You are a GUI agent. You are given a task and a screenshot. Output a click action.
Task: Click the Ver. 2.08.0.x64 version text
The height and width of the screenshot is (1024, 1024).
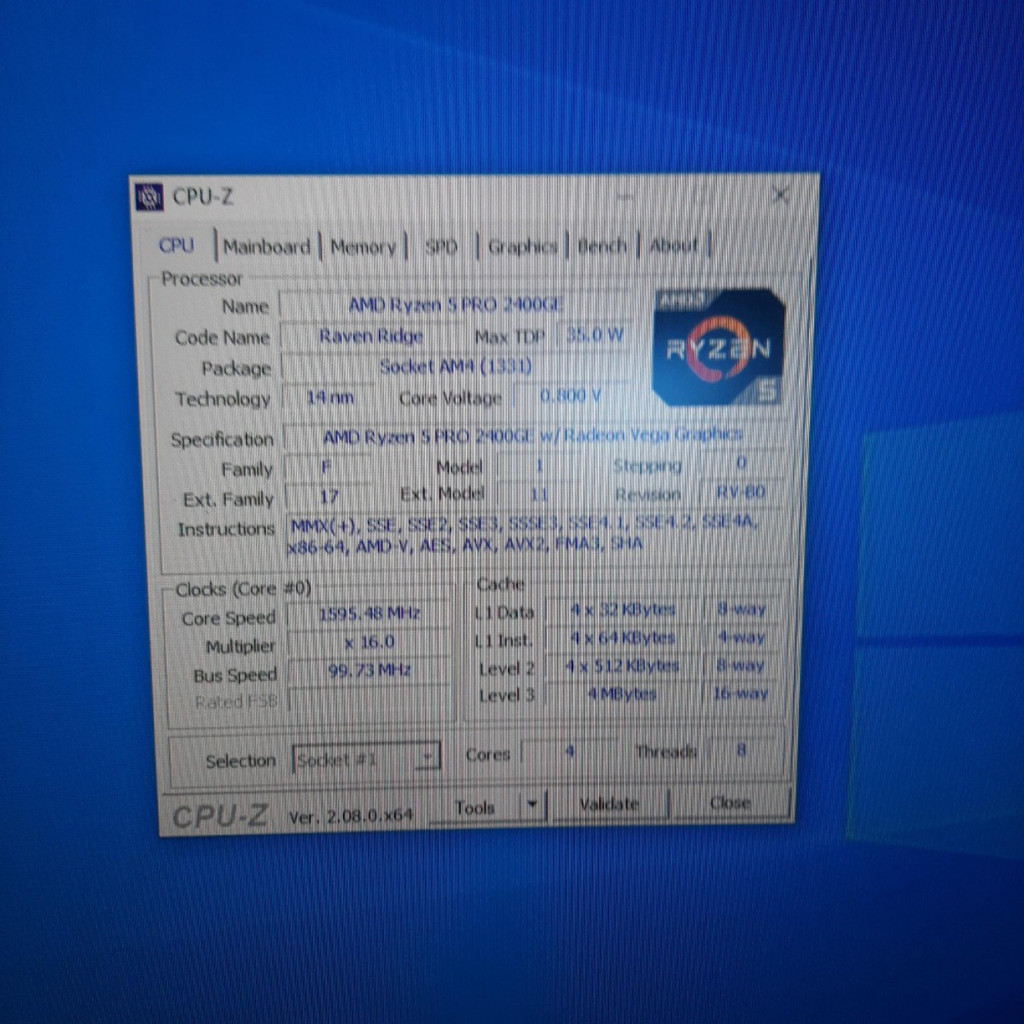(351, 816)
